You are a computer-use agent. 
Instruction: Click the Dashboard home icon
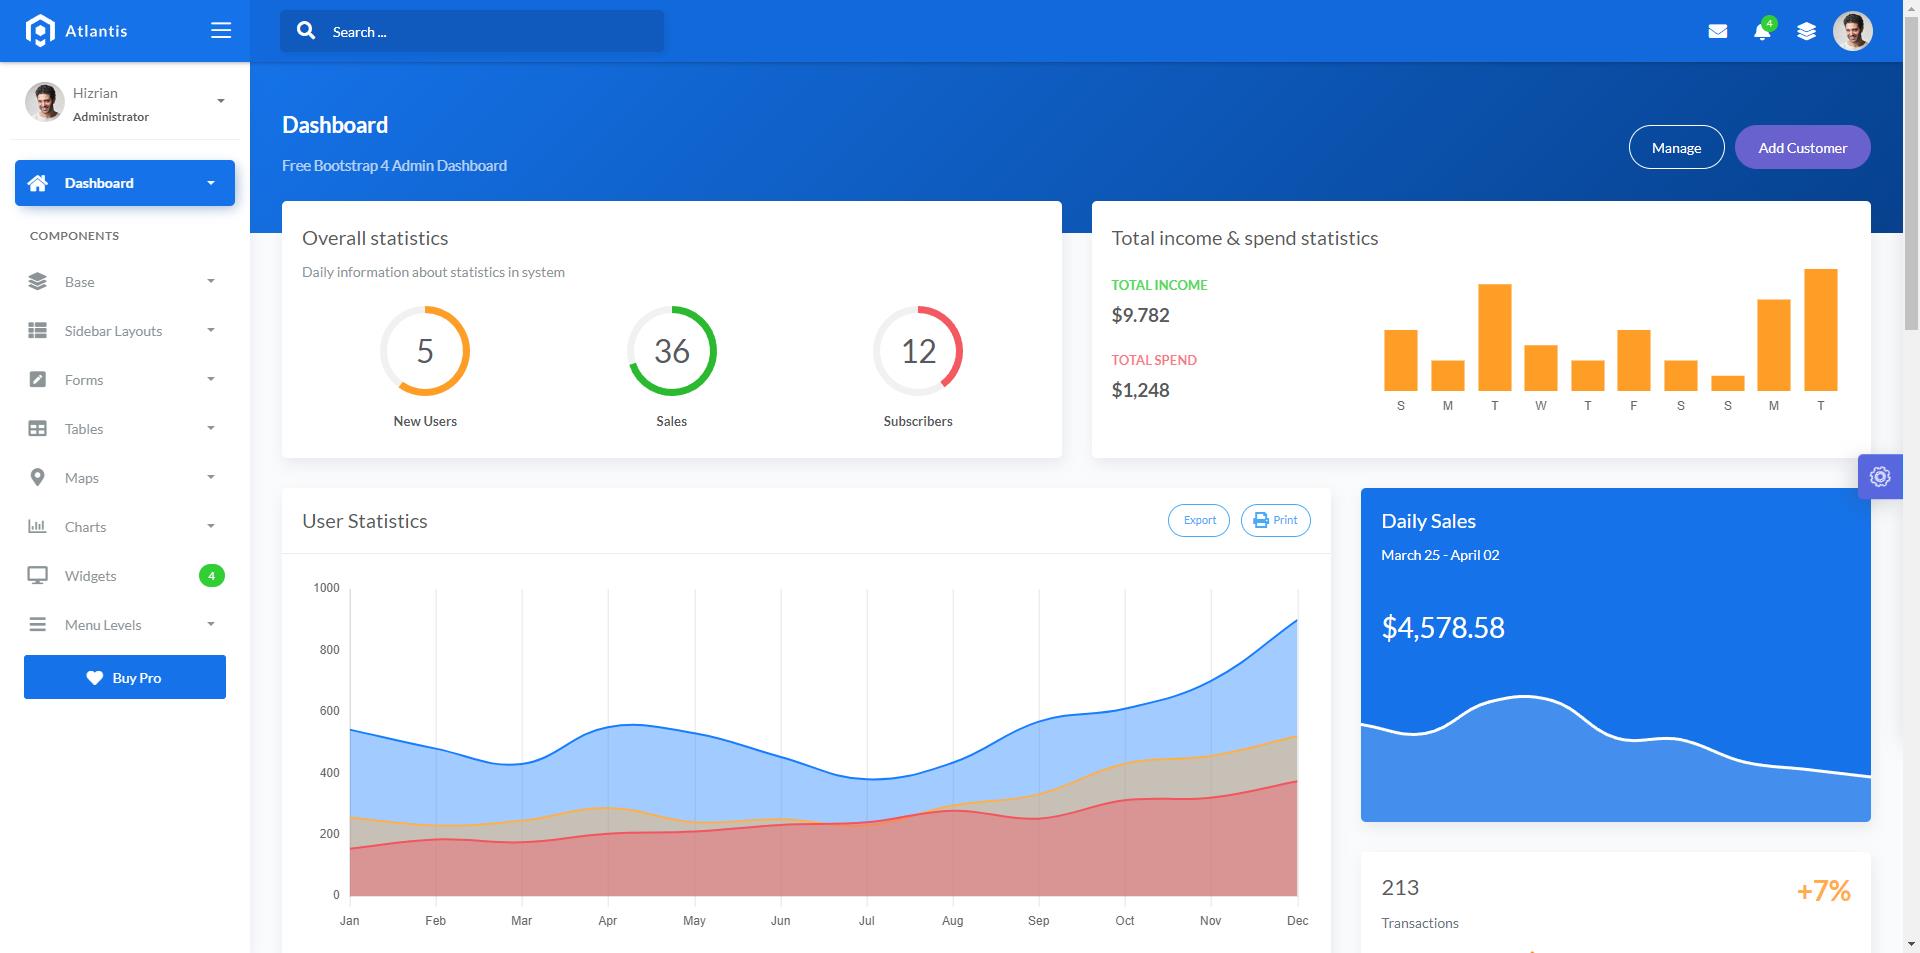[x=38, y=183]
